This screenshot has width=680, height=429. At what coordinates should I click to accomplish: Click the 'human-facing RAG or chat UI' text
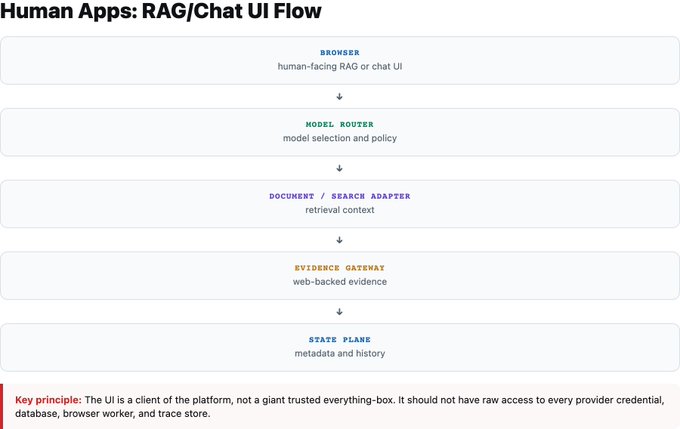340,66
